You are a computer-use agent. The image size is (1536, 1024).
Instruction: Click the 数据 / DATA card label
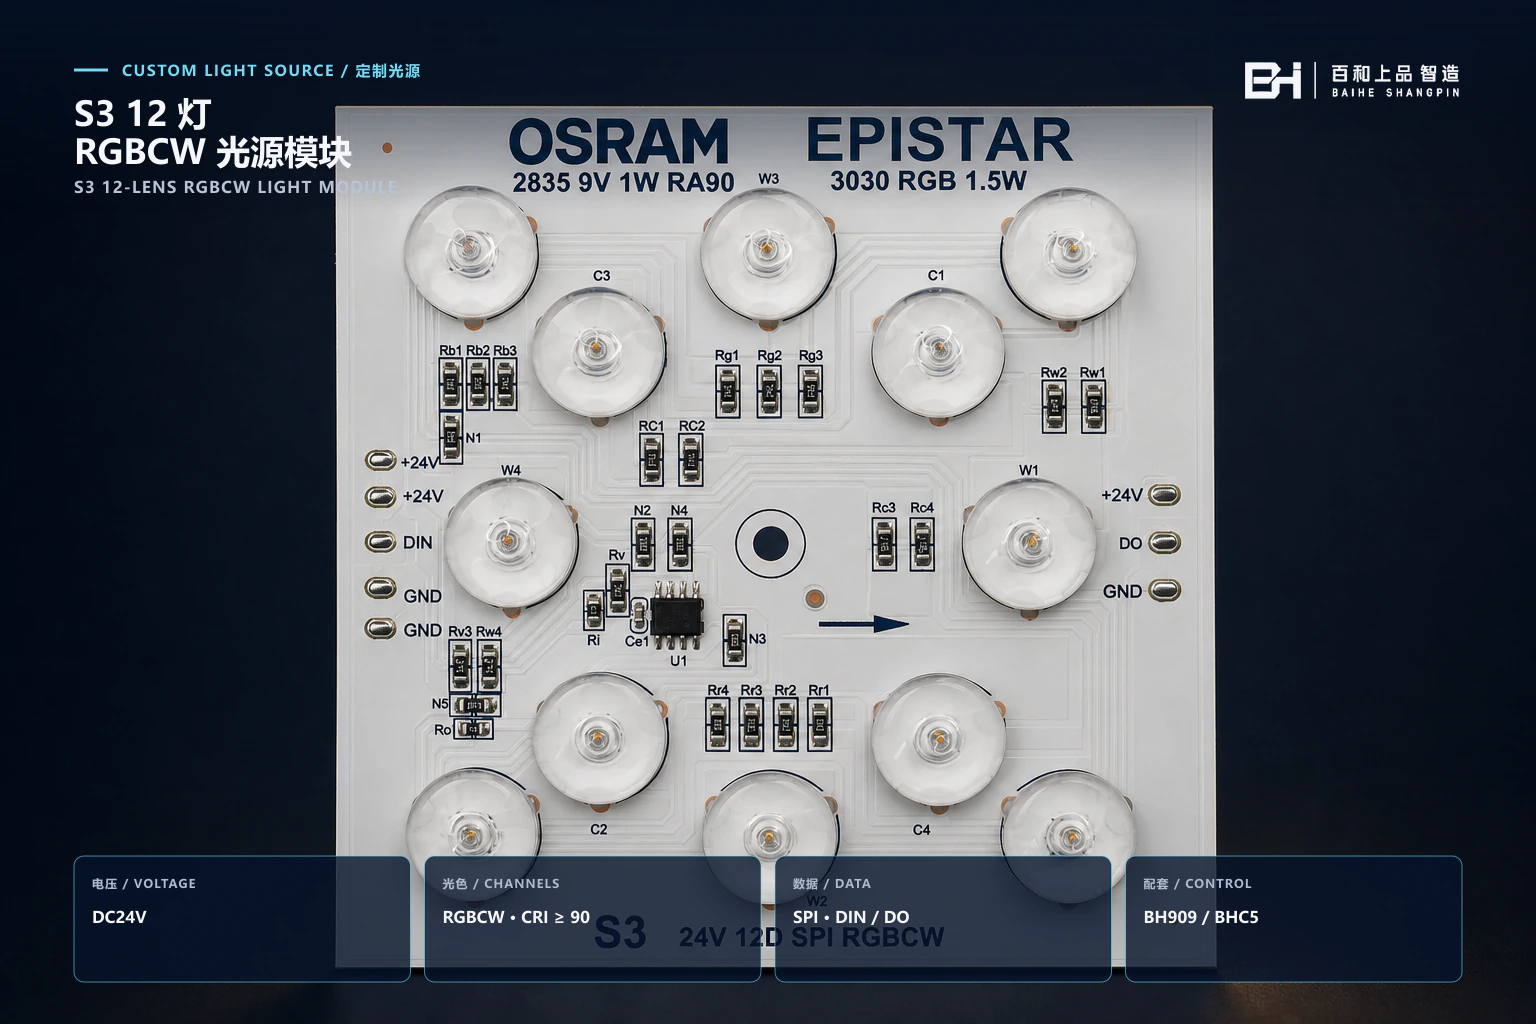(x=832, y=884)
